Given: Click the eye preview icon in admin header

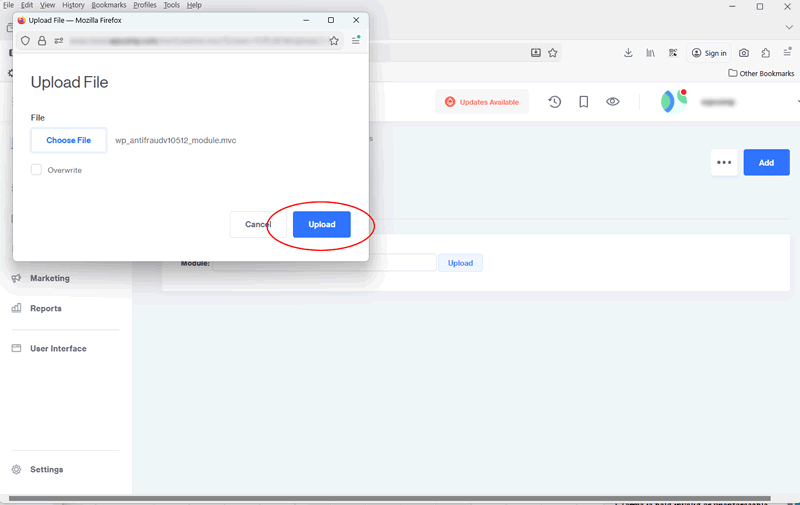Looking at the screenshot, I should coord(613,102).
